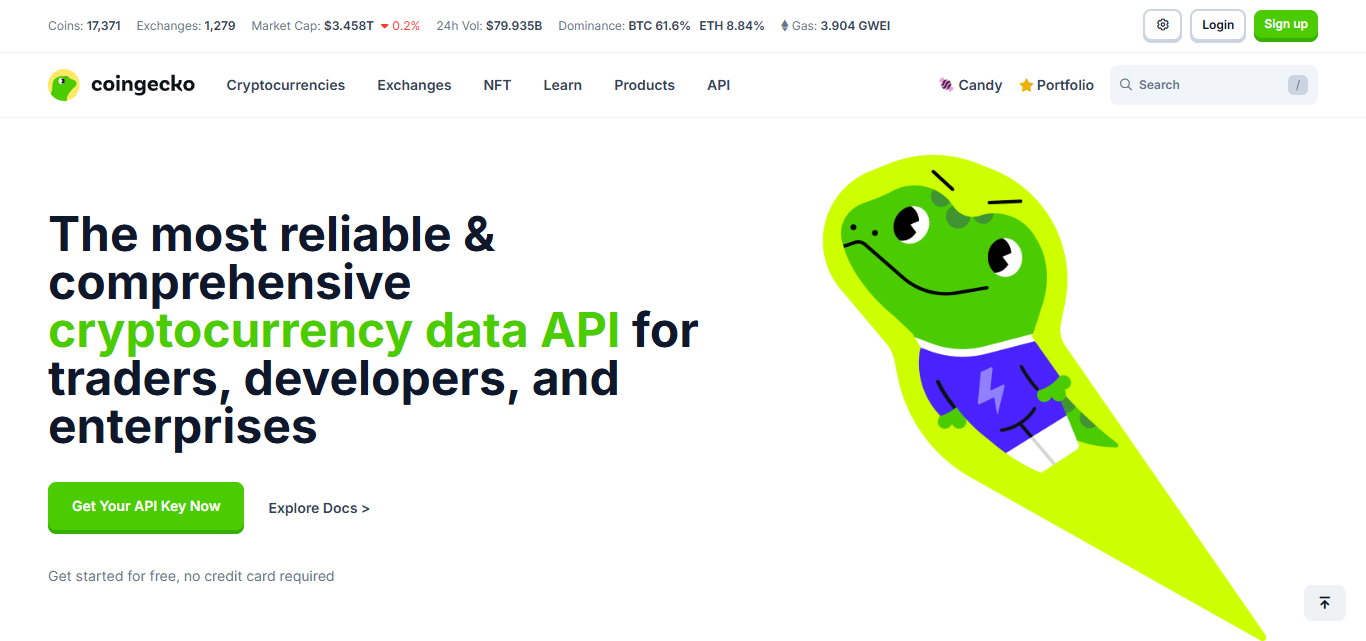Viewport: 1366px width, 641px height.
Task: Click the Market Cap value $3.458T
Action: pos(348,25)
